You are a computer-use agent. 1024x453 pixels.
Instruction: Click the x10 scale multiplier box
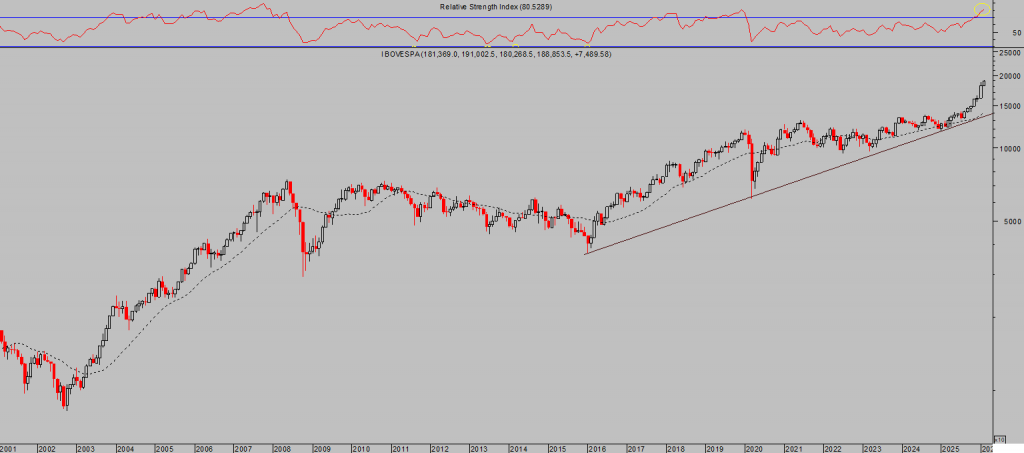(x=999, y=438)
